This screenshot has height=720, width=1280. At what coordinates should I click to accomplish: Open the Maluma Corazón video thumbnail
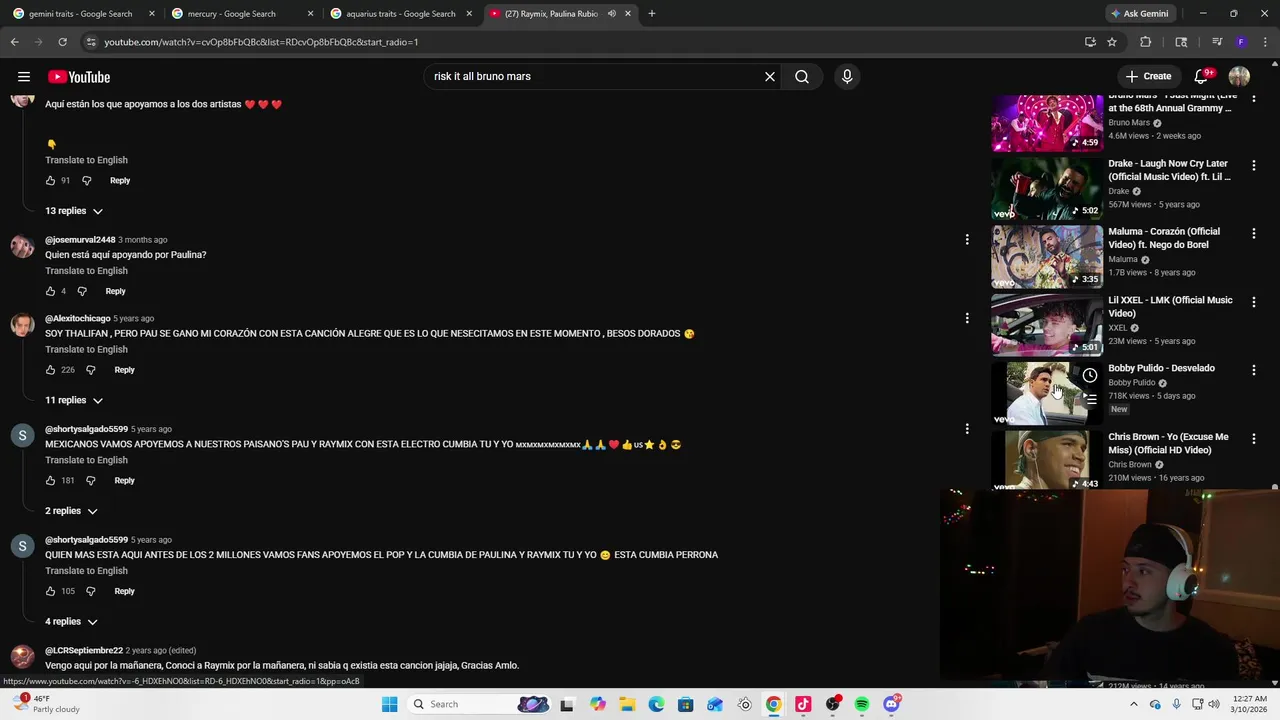coord(1047,256)
